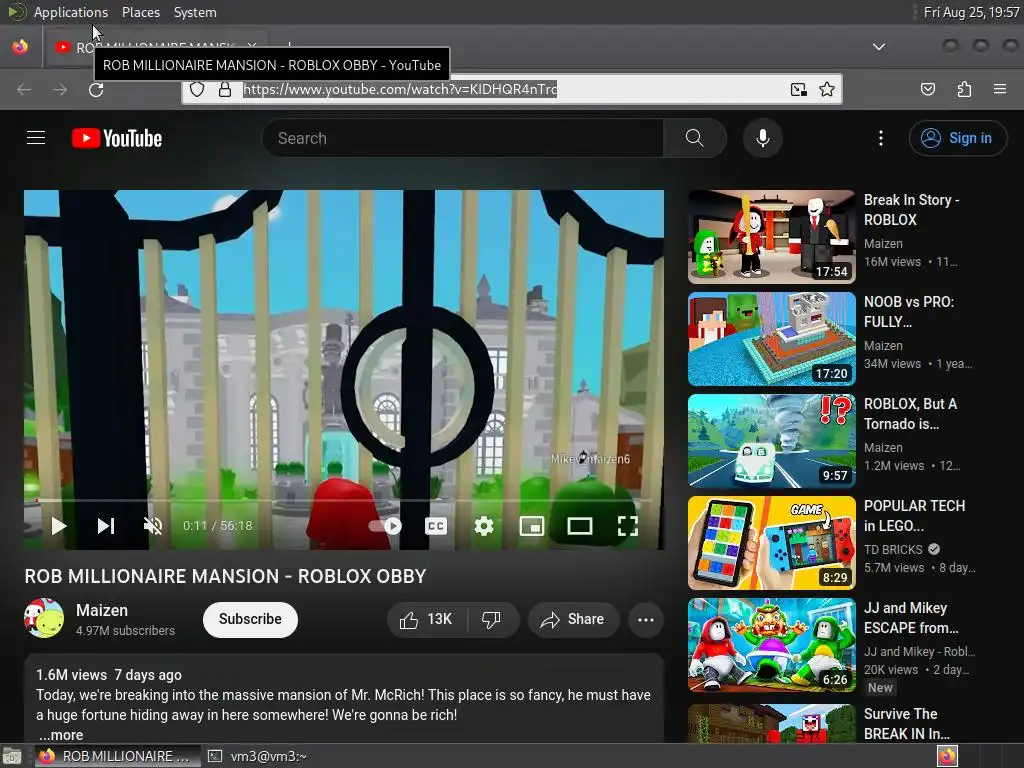Open JJ and Mikey ESCAPE from... video
Image resolution: width=1024 pixels, height=768 pixels.
tap(771, 645)
